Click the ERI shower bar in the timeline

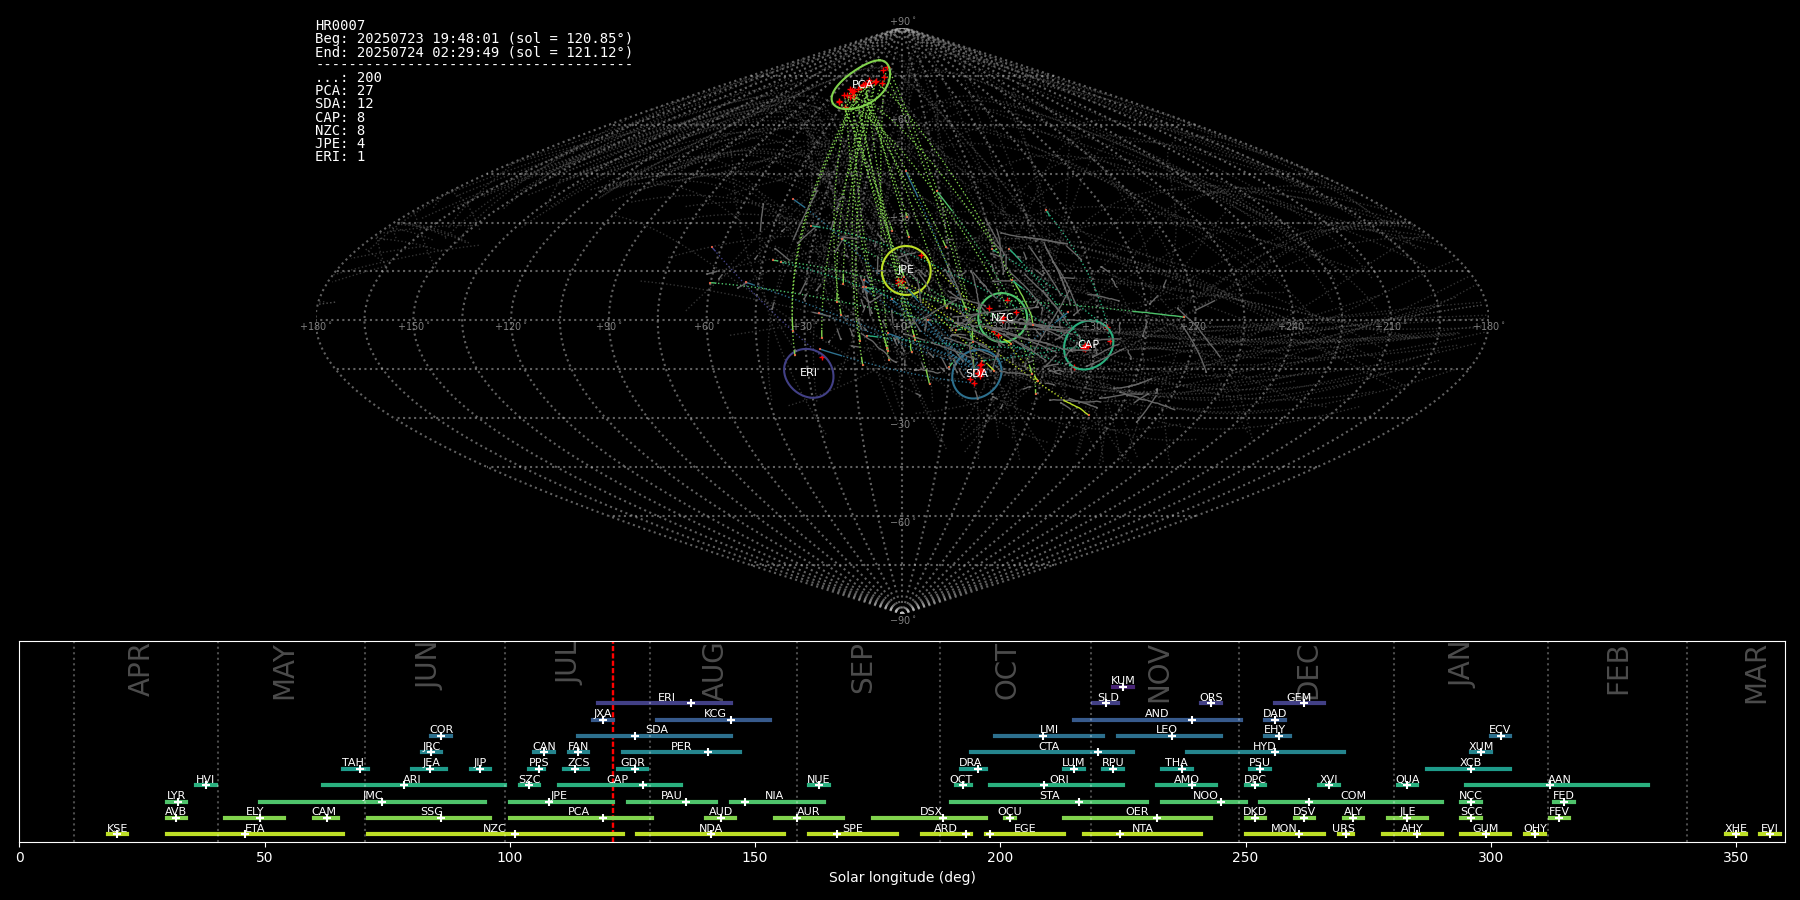tap(664, 703)
